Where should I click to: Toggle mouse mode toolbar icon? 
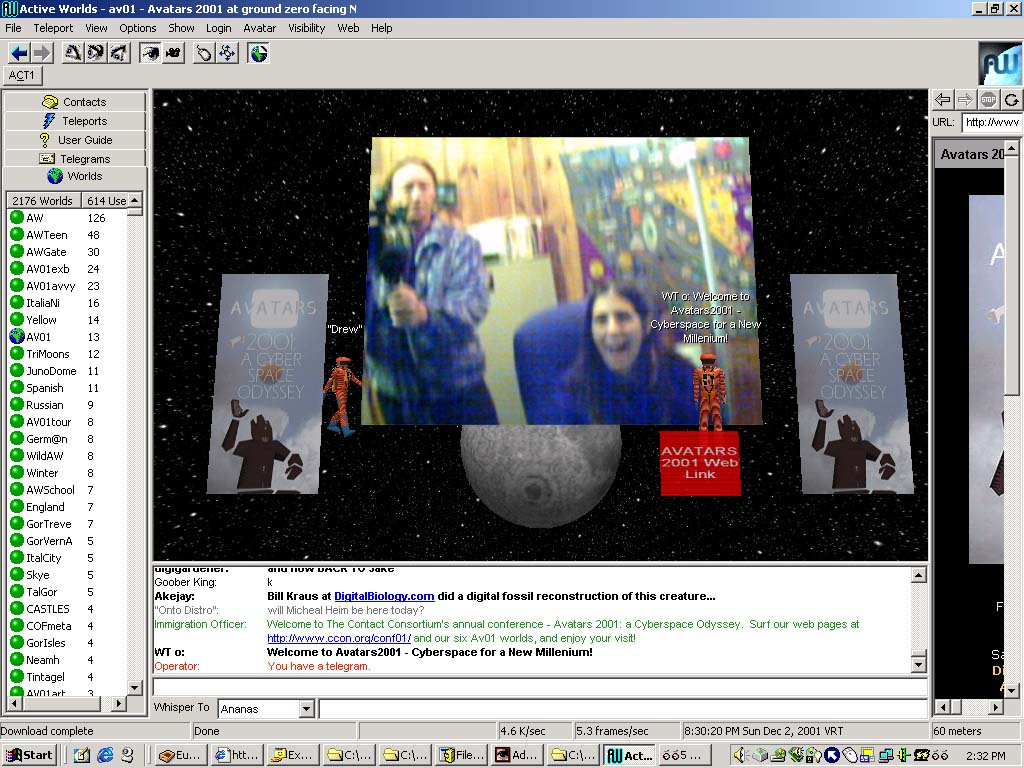tap(204, 53)
